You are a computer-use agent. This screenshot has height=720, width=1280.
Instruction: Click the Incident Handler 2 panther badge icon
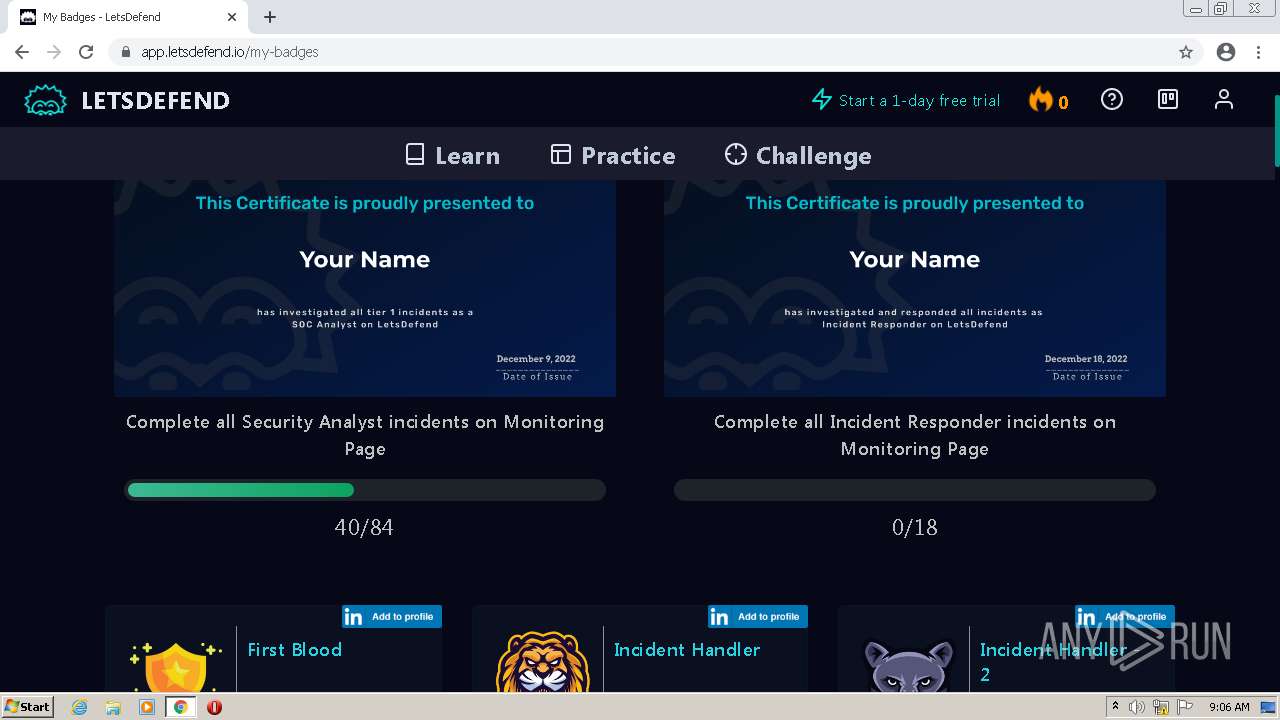tap(908, 666)
